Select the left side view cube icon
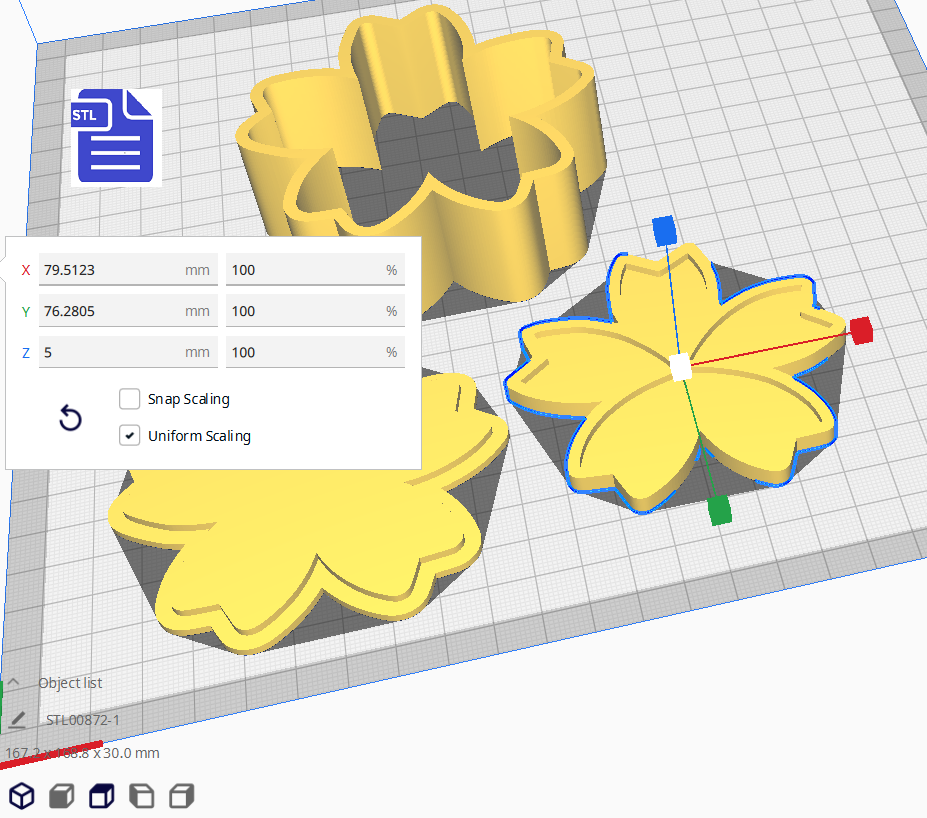 (142, 796)
